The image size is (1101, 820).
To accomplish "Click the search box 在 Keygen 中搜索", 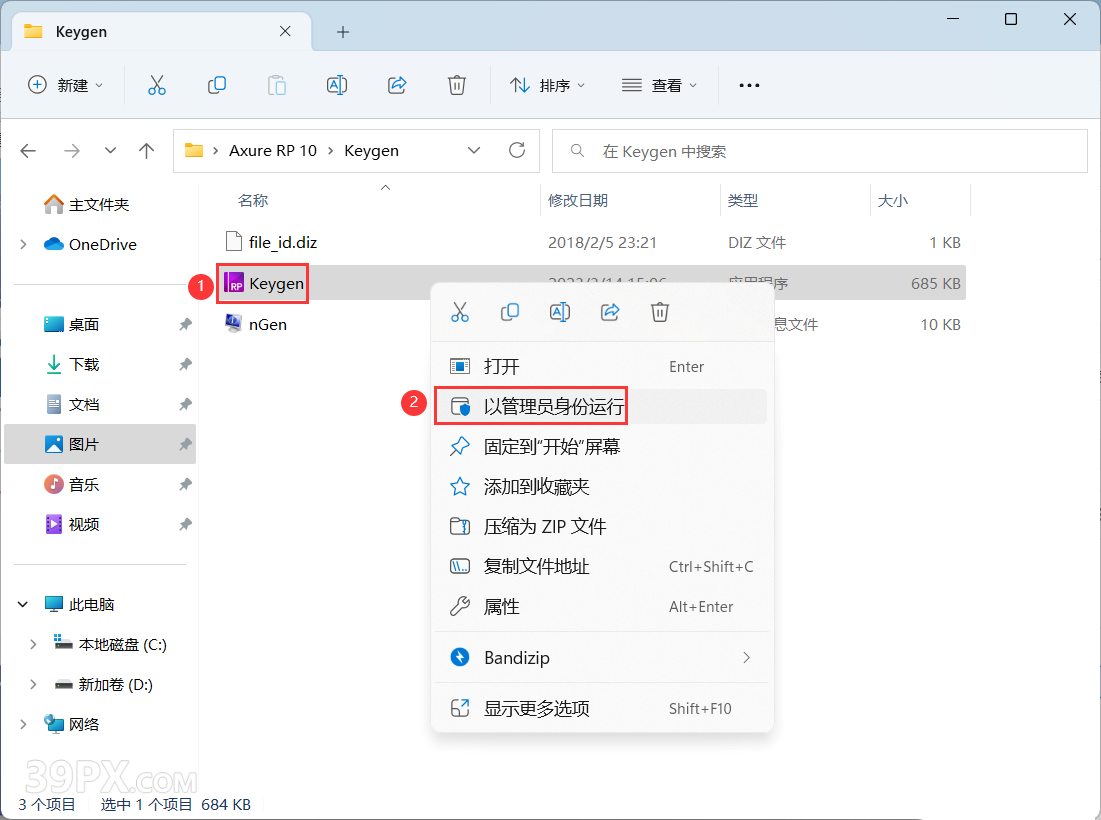I will (x=819, y=151).
